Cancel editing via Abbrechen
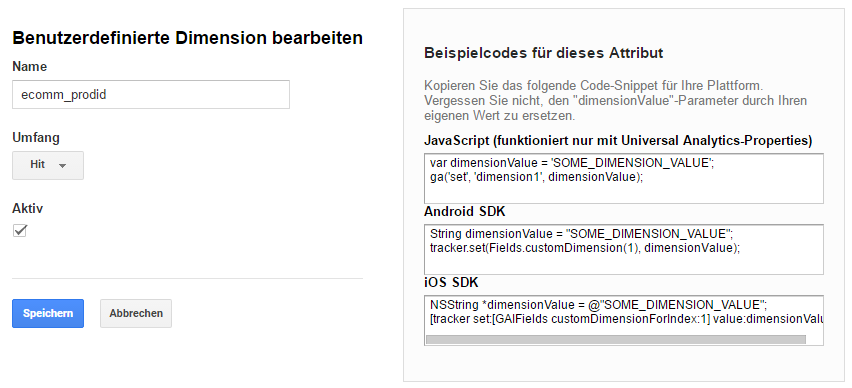The image size is (852, 388). click(136, 314)
